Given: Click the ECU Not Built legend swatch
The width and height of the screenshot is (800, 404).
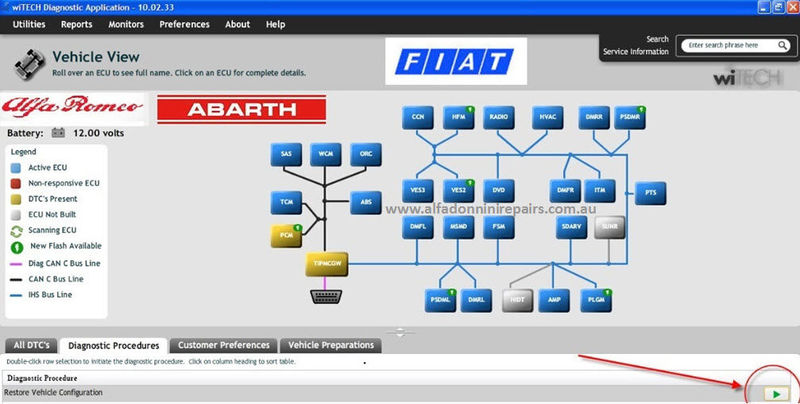Looking at the screenshot, I should coord(16,215).
